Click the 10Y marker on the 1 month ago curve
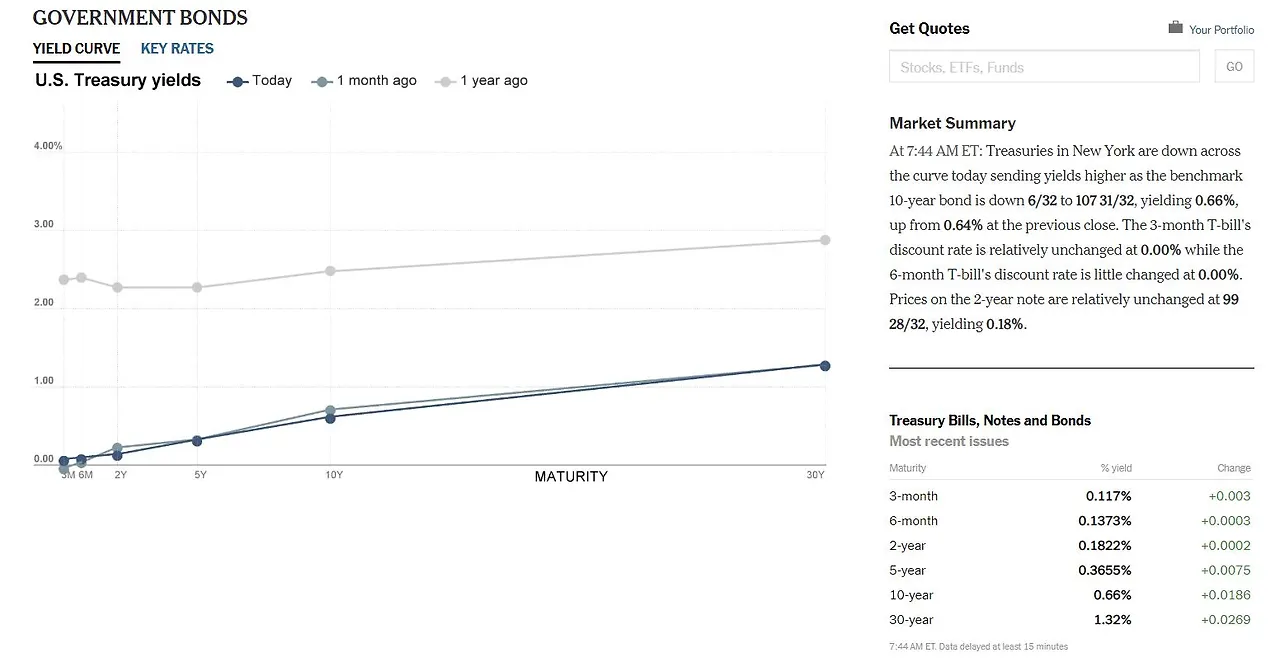This screenshot has height=662, width=1280. coord(332,408)
